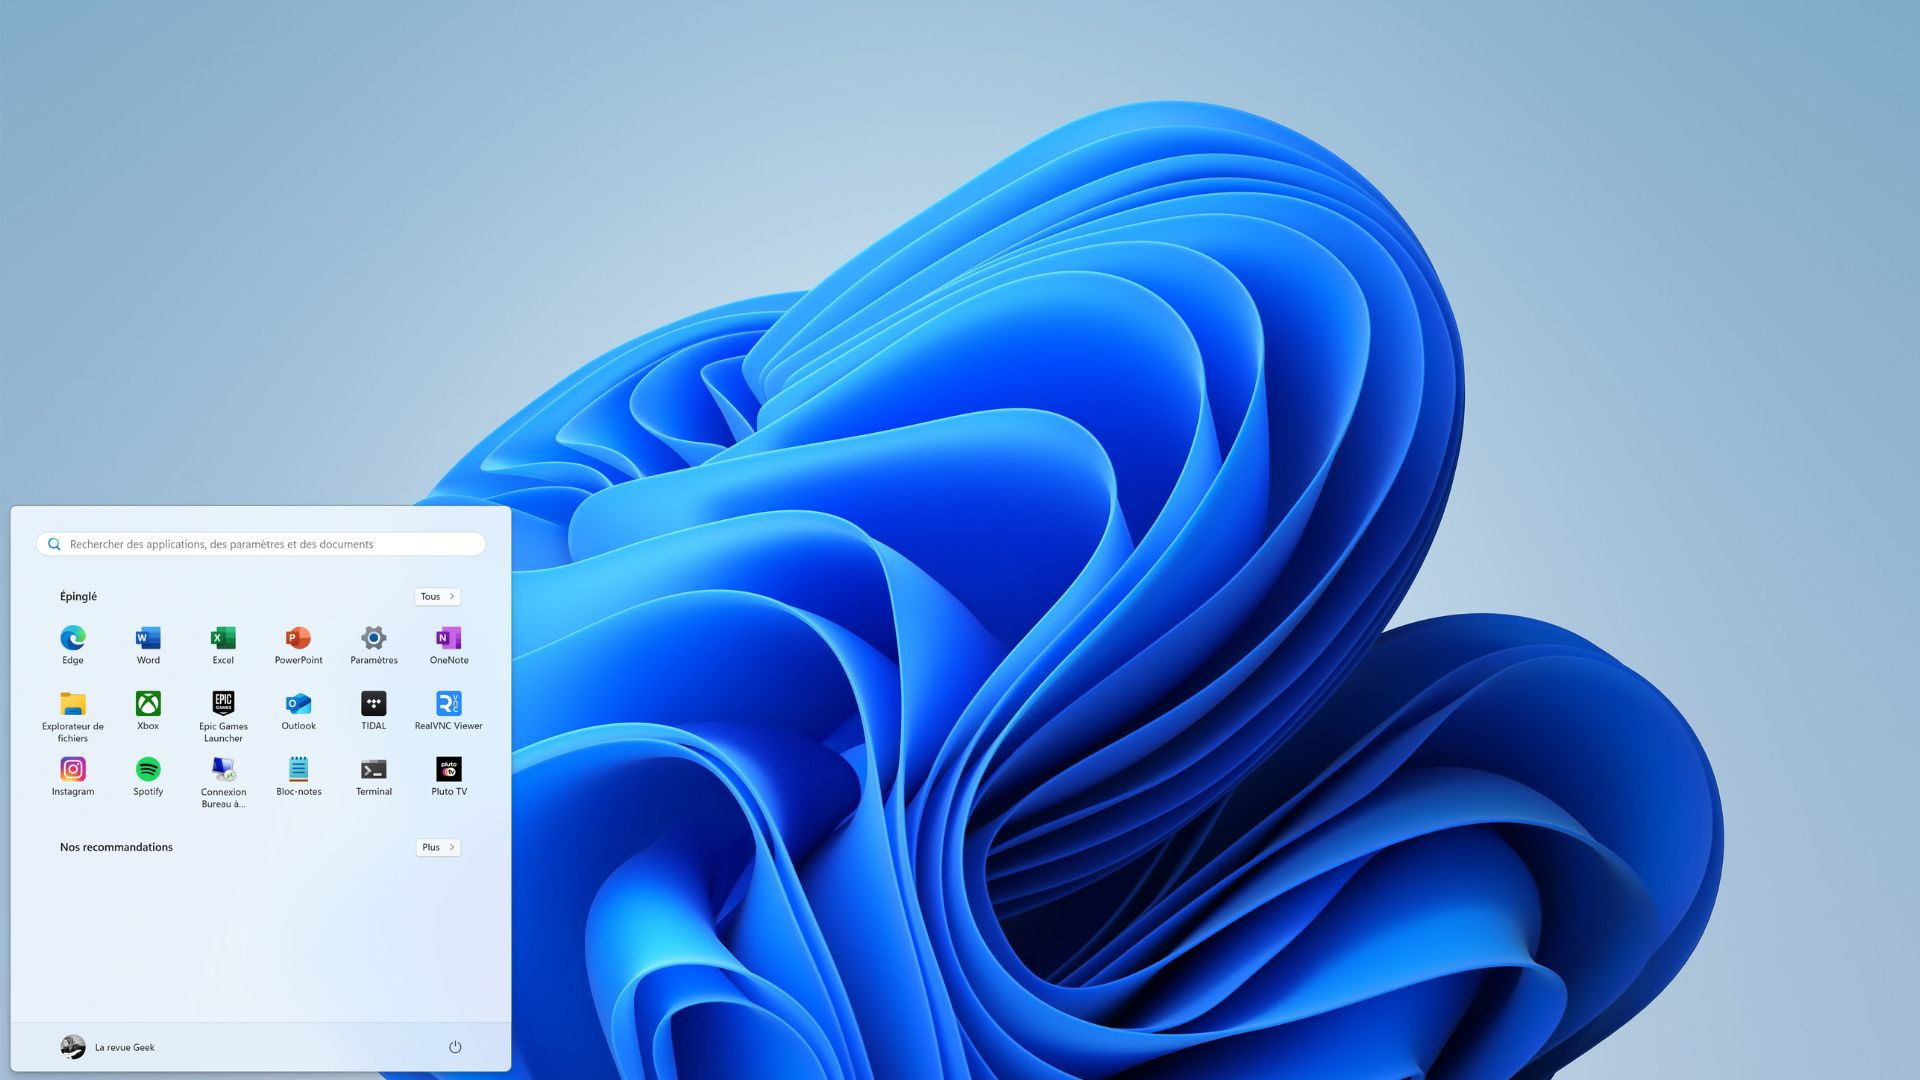Launch Spotify from pinned apps
The image size is (1920, 1080).
(148, 770)
